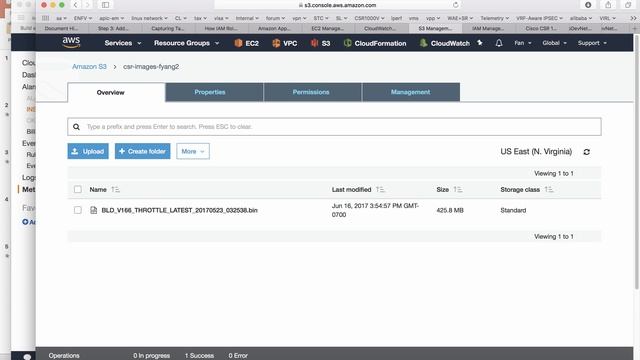Open CloudFormation shortcut in navbar

(x=375, y=43)
